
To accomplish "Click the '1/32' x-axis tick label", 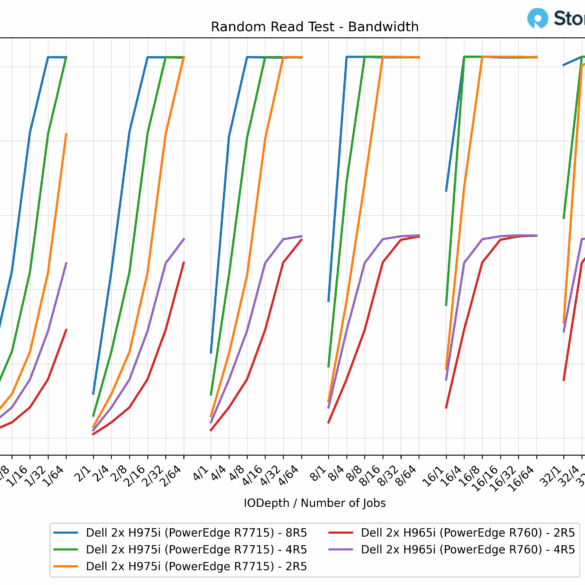I will coord(36,475).
